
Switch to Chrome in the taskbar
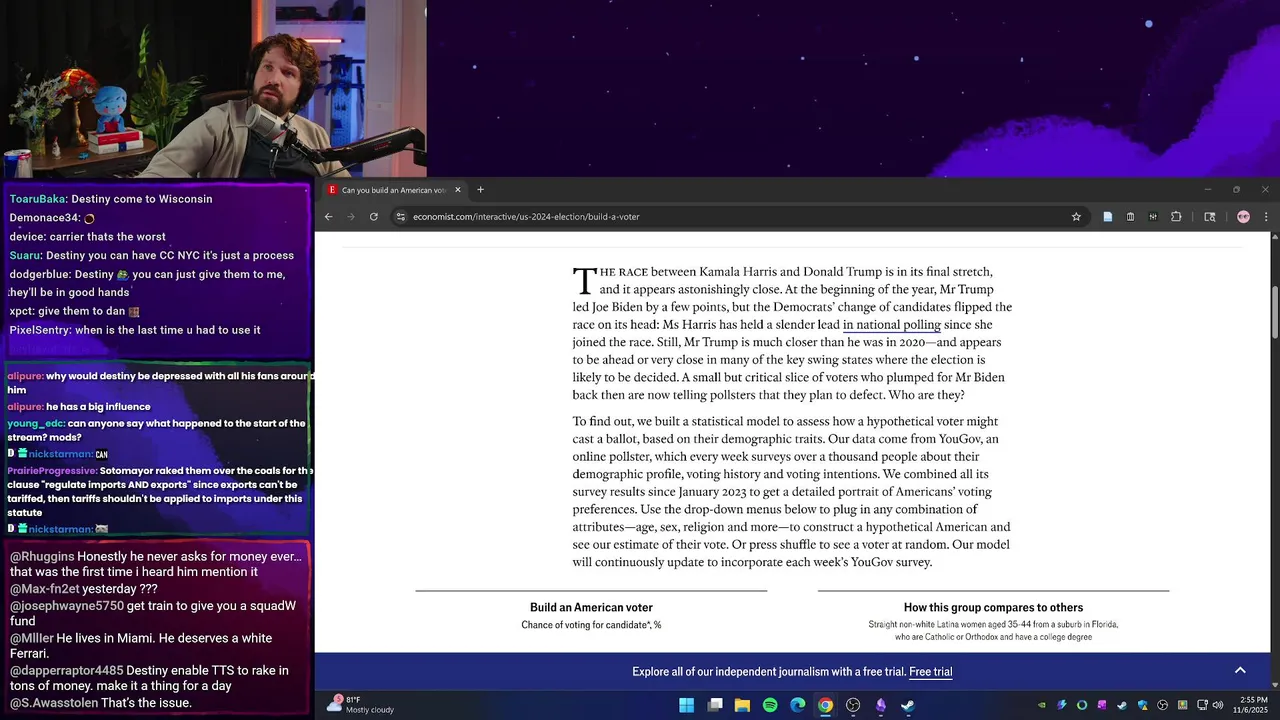pos(825,705)
